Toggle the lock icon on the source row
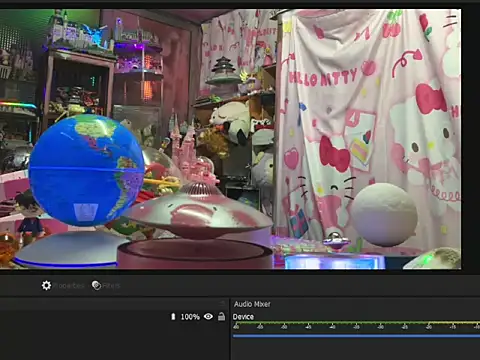Image resolution: width=480 pixels, height=360 pixels. coord(221,316)
